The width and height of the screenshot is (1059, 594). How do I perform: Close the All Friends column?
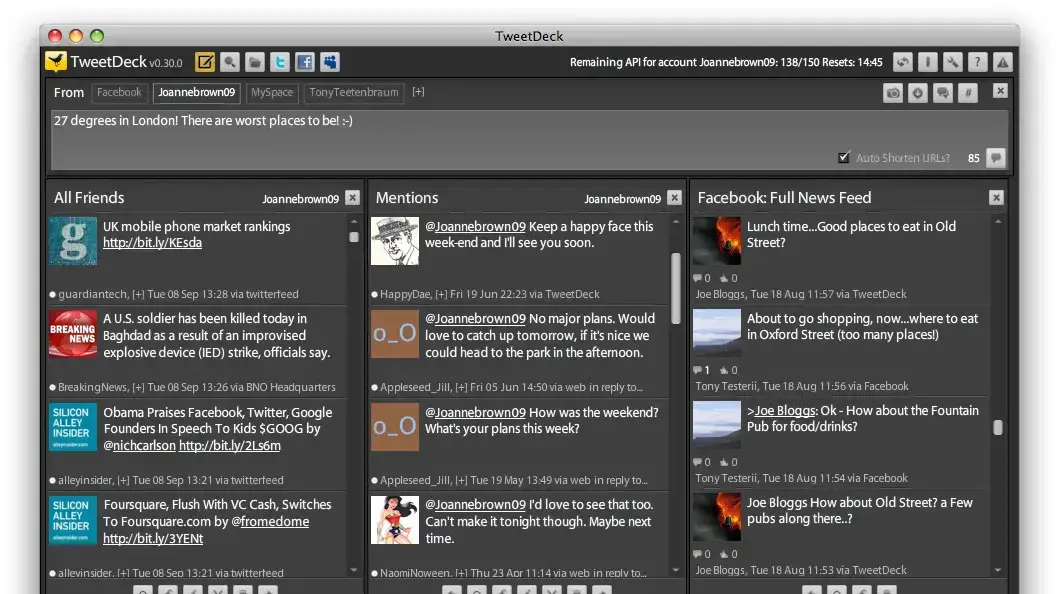(x=353, y=198)
